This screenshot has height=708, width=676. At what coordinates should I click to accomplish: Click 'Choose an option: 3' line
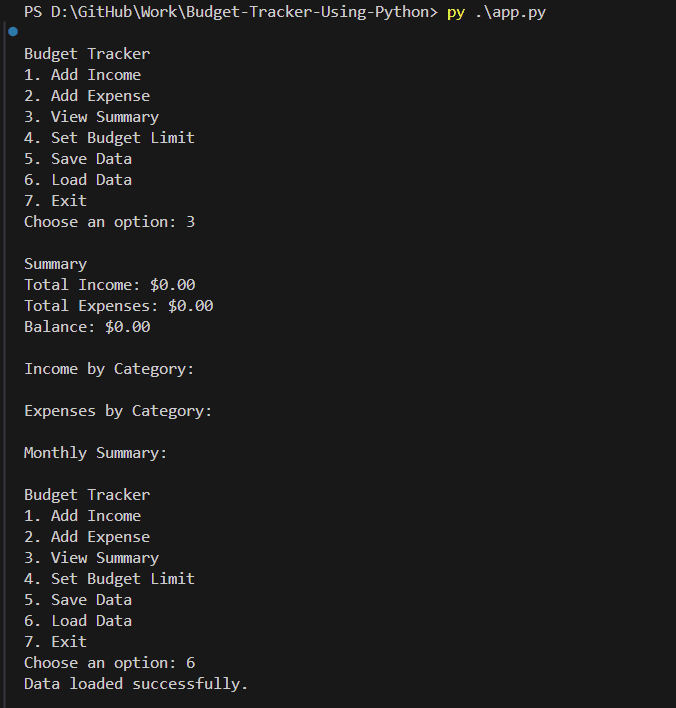[x=109, y=222]
